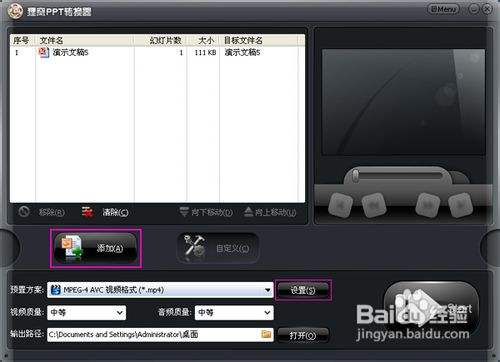Click the second playback button under preview
Screen dimensions: 500x362
pos(374,205)
